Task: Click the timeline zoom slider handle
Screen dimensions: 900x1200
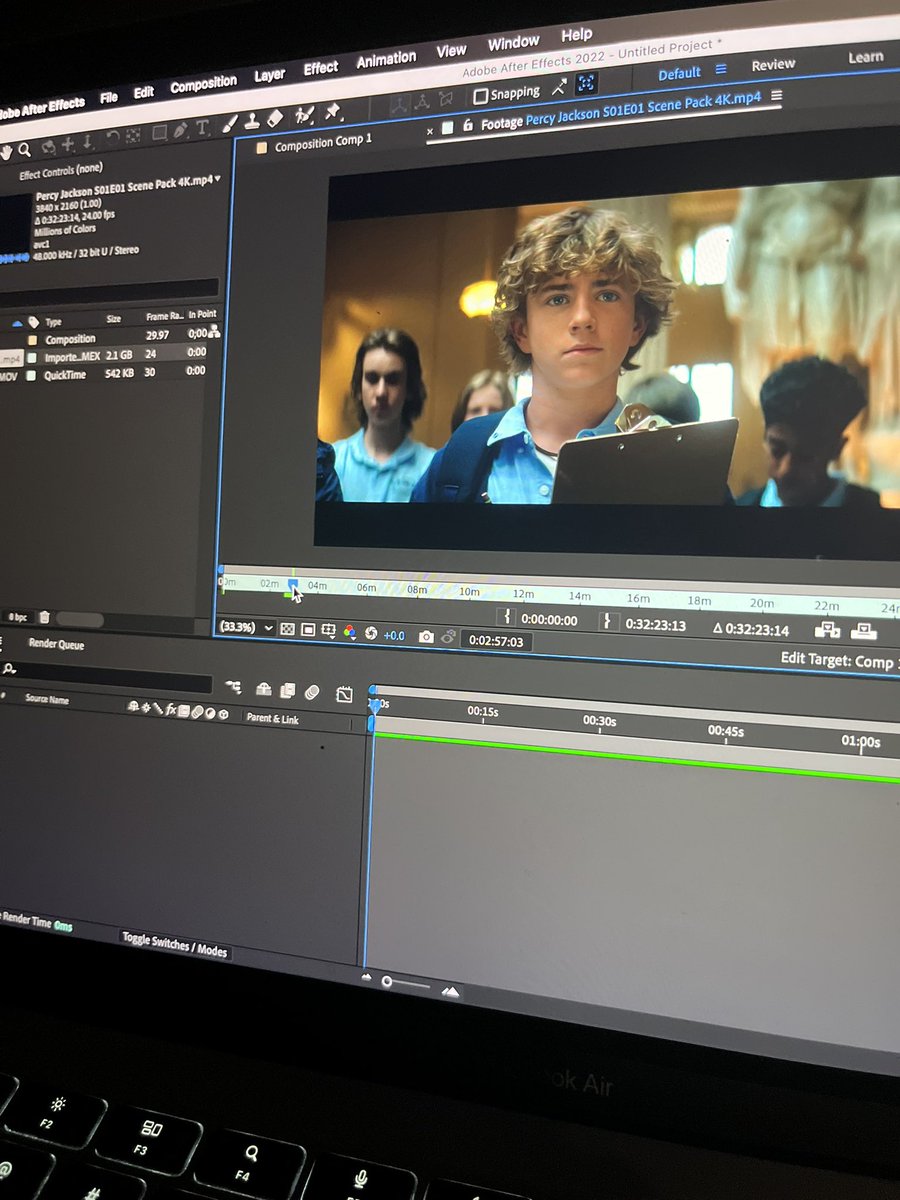Action: (387, 982)
